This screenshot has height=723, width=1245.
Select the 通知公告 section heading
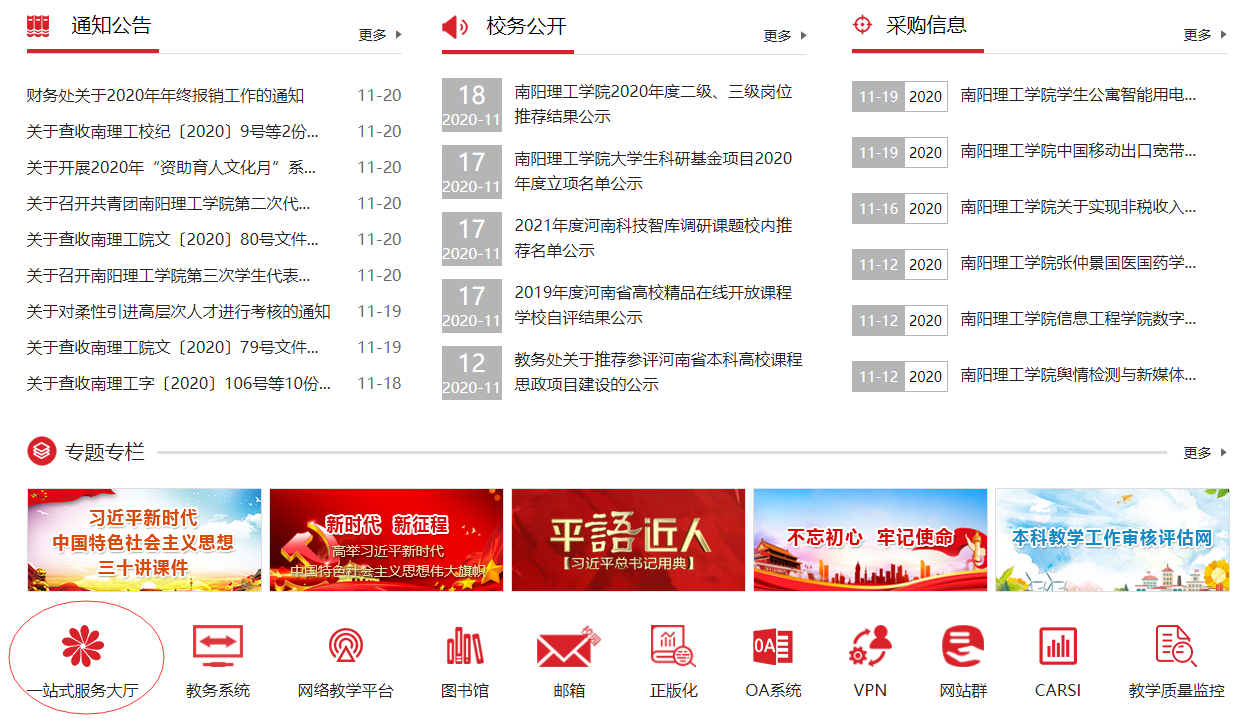click(111, 26)
